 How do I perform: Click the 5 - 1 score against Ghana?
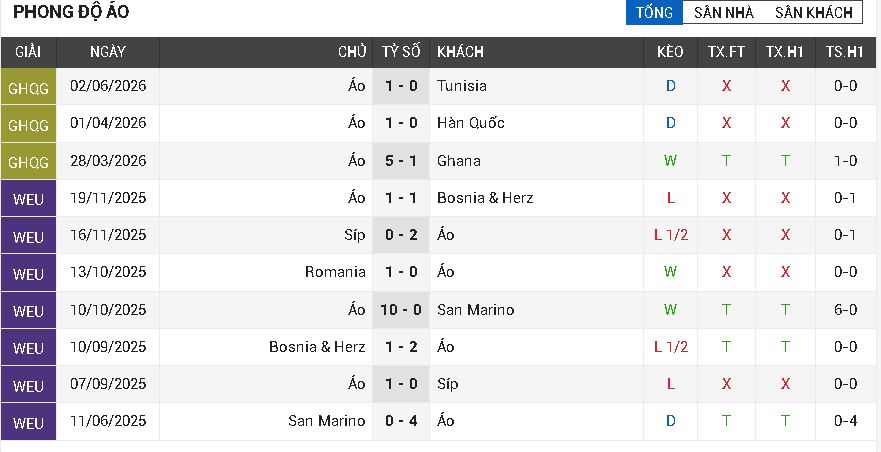[x=401, y=161]
